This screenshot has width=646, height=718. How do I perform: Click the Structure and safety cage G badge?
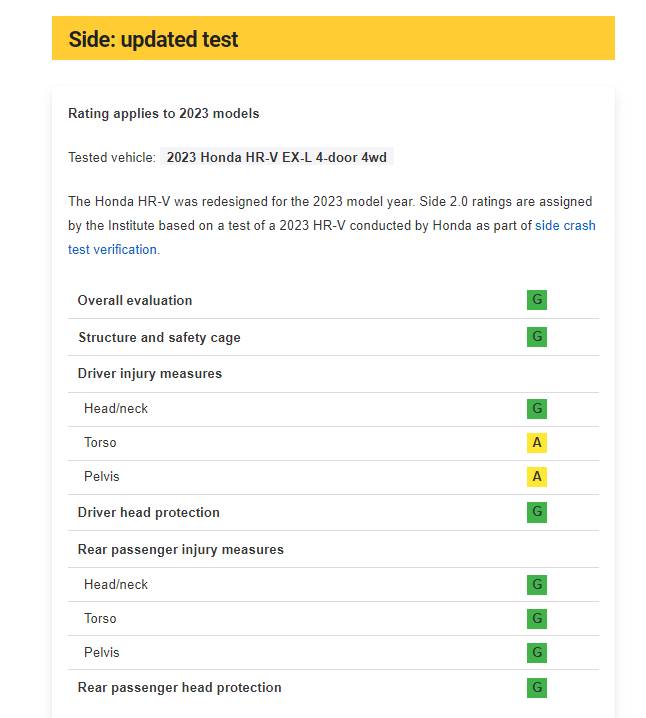(x=537, y=337)
